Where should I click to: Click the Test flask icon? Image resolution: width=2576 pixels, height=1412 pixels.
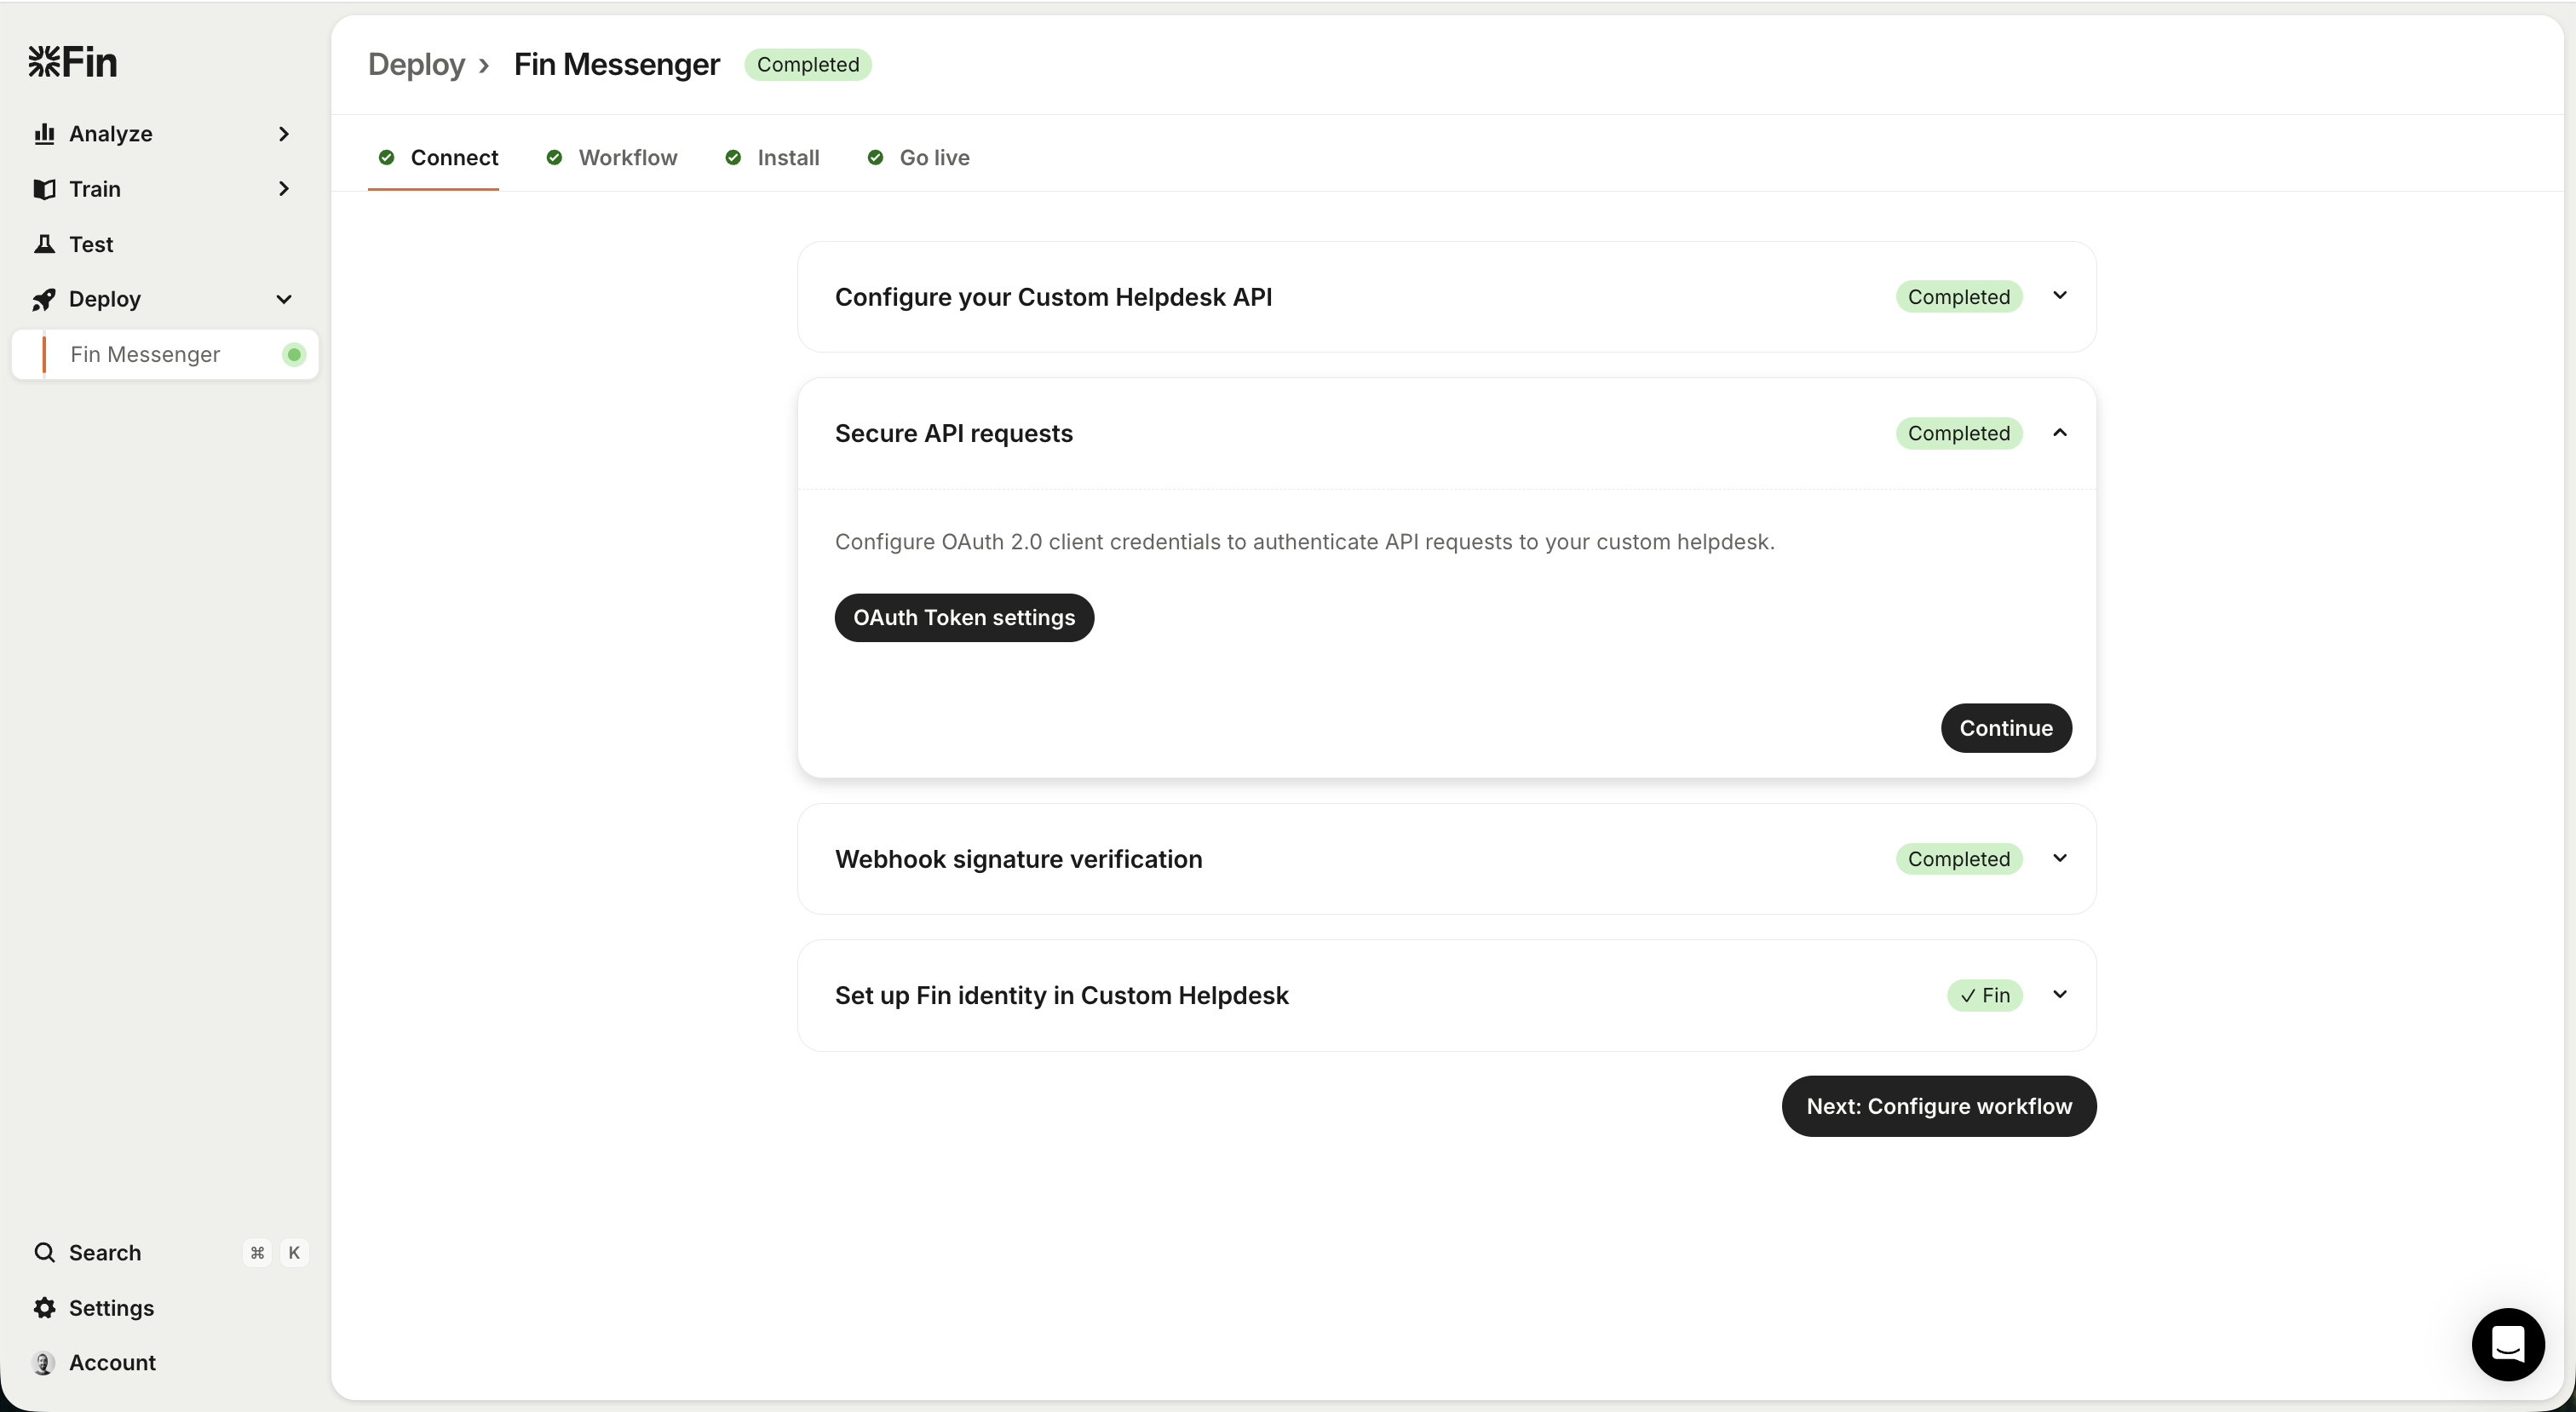coord(44,244)
